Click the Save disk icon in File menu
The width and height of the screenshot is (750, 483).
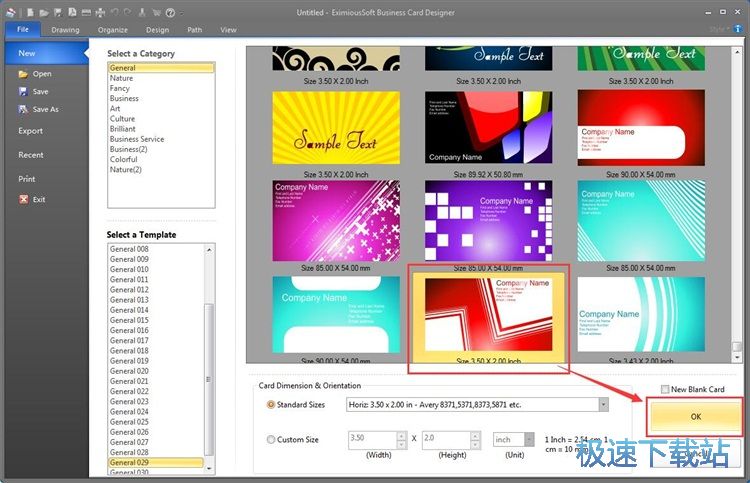pos(23,91)
